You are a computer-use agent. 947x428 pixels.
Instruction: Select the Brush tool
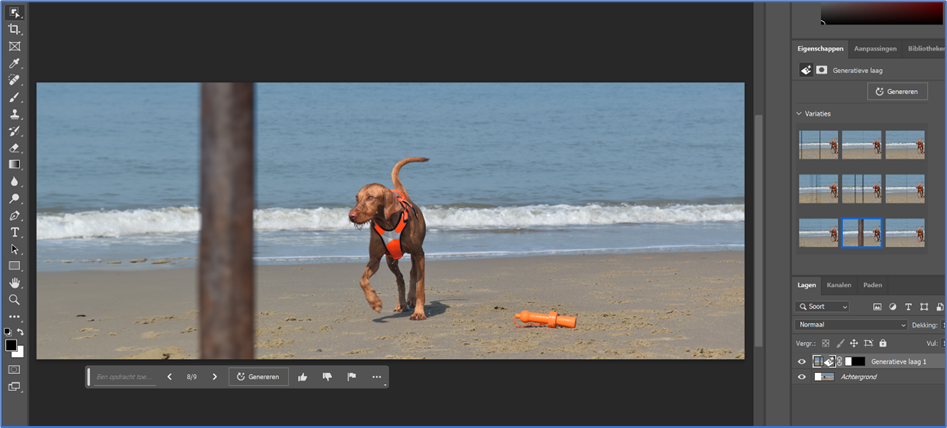[x=14, y=97]
